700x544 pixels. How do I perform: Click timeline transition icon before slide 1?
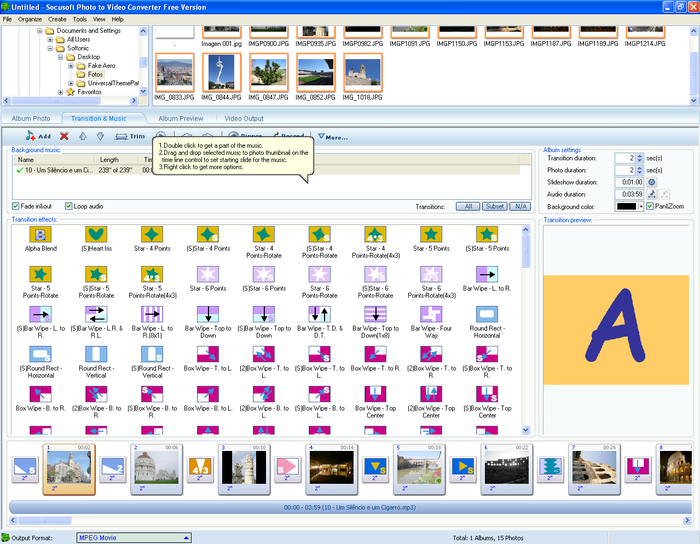pos(25,469)
